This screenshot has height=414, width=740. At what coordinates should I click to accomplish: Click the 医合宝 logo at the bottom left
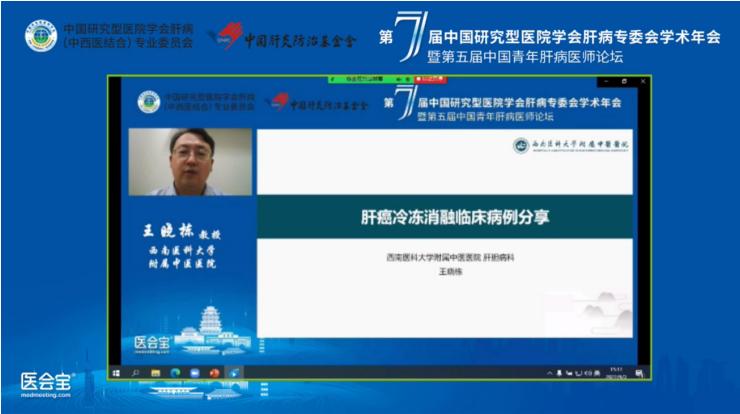46,382
